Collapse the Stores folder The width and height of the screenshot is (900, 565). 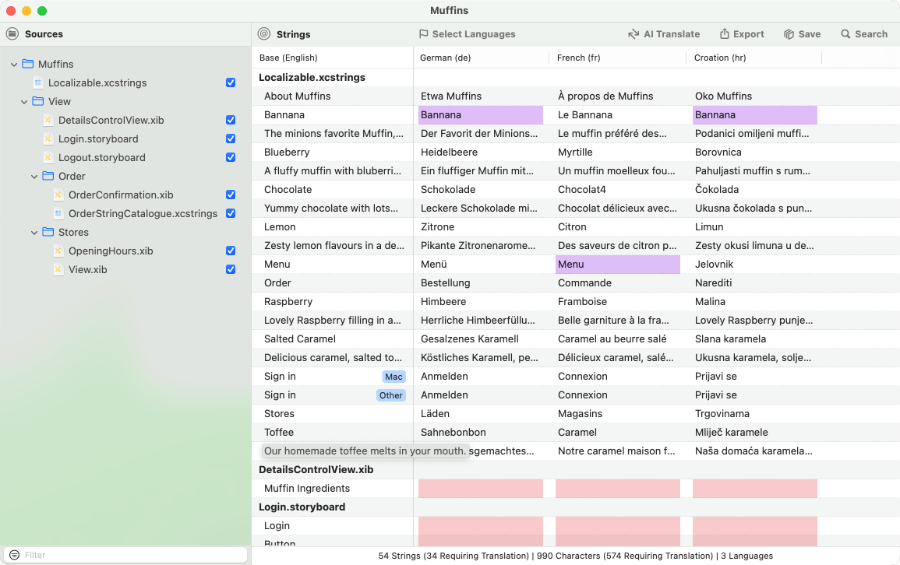pos(34,232)
